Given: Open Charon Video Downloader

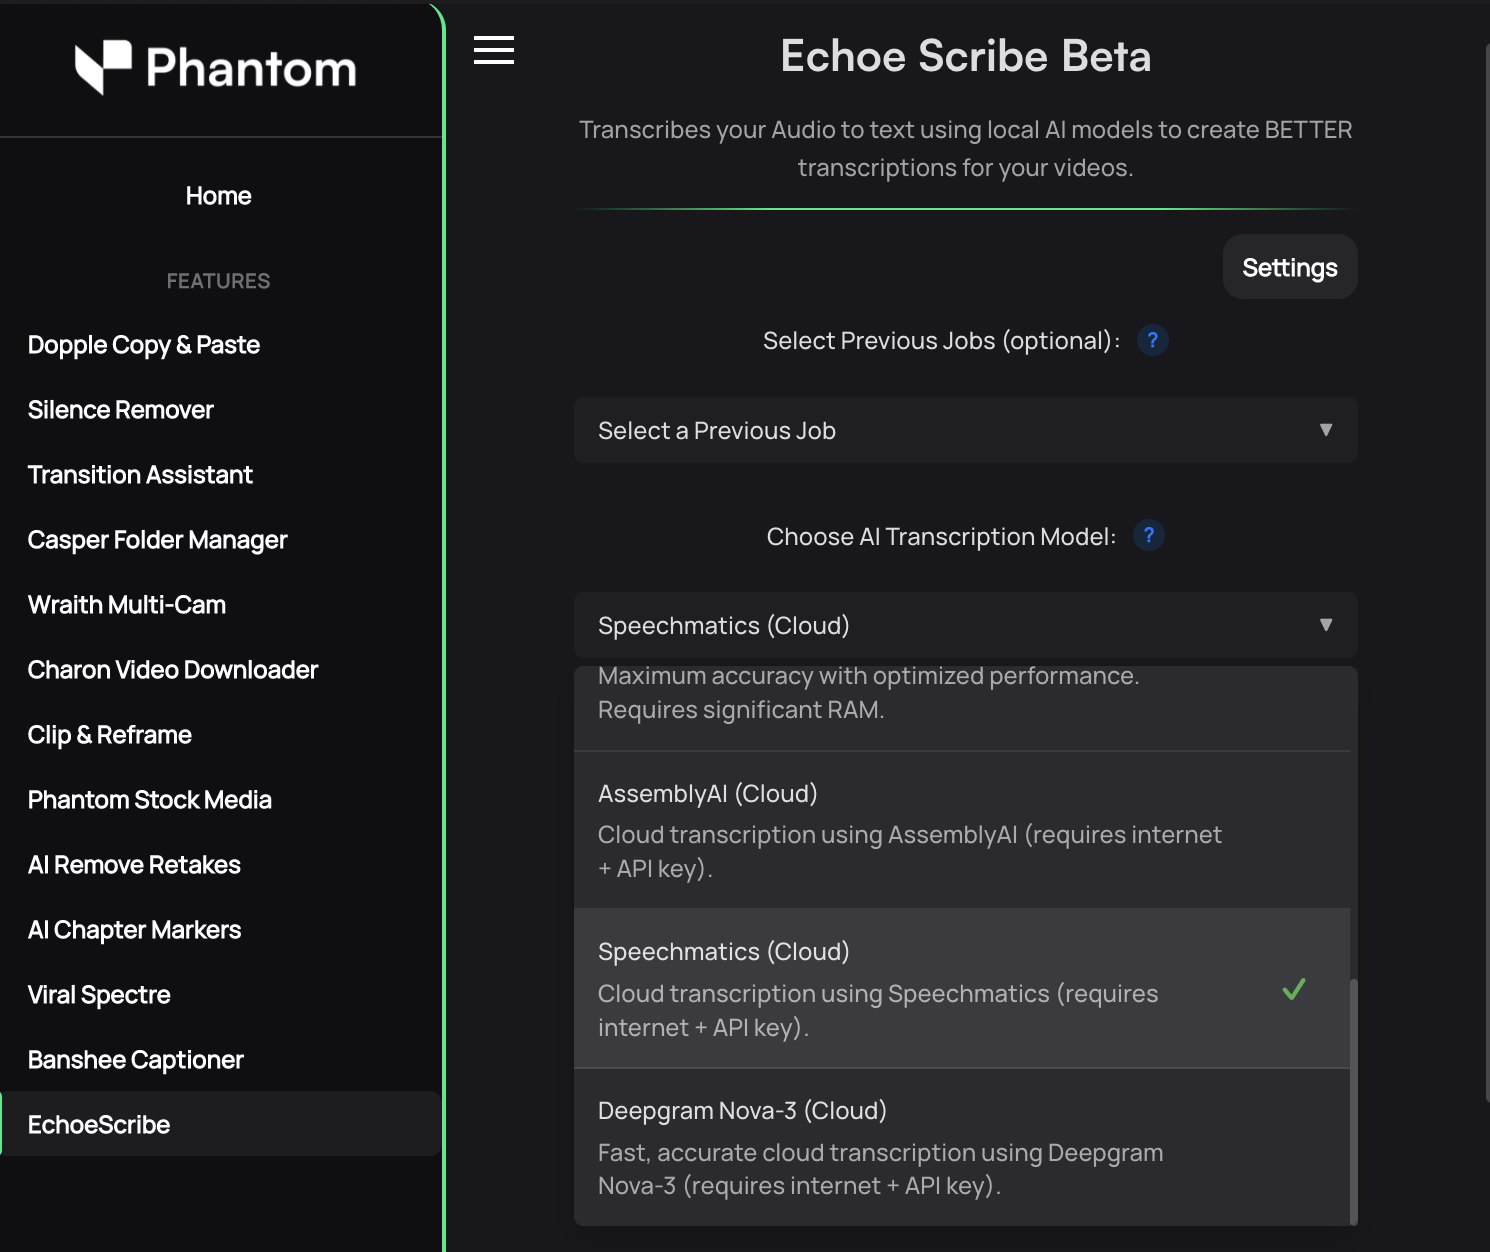Looking at the screenshot, I should tap(173, 670).
